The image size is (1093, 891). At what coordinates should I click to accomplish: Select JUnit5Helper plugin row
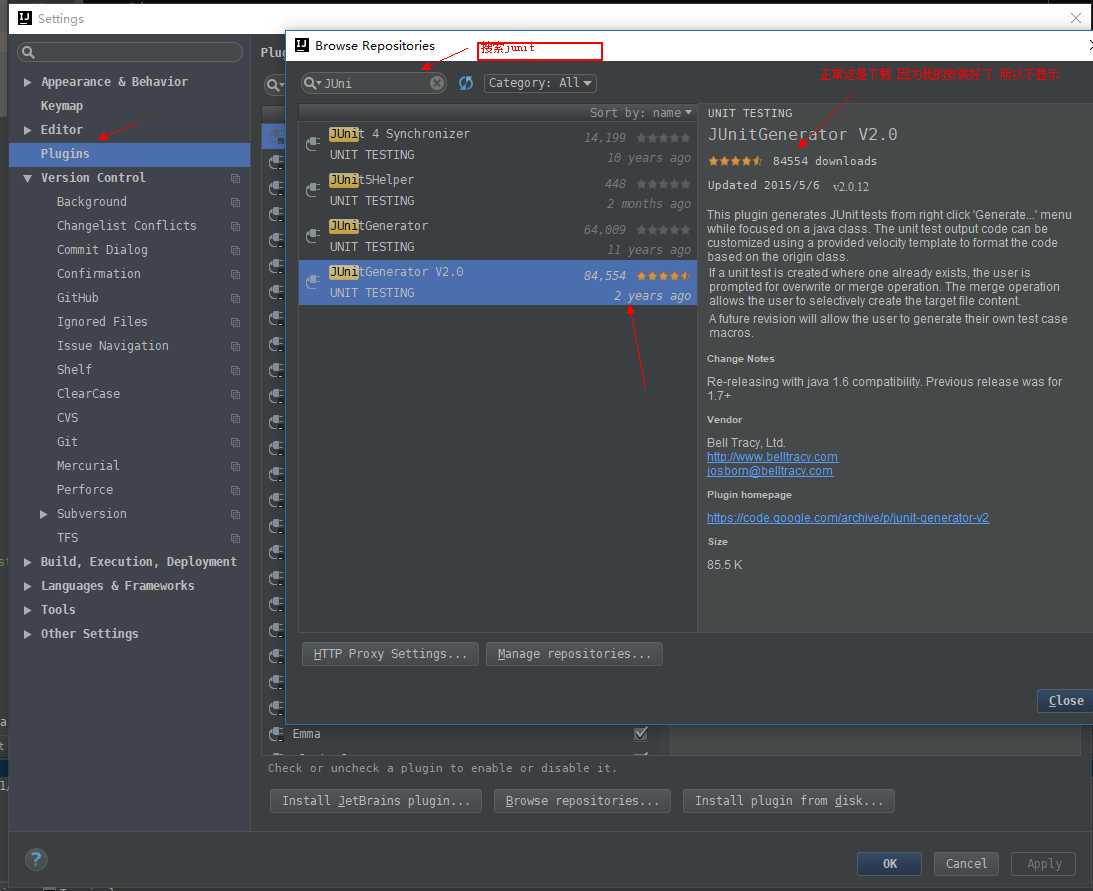point(498,190)
